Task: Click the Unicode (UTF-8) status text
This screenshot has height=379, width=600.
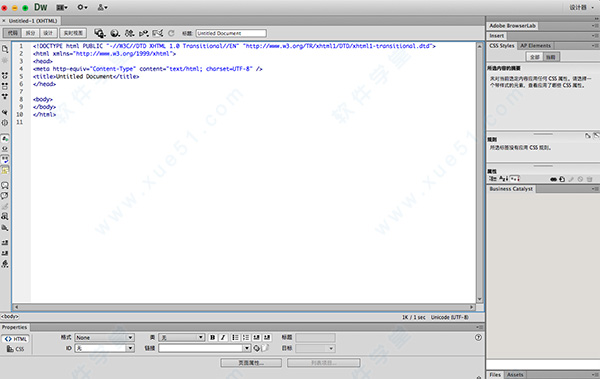Action: click(x=450, y=317)
